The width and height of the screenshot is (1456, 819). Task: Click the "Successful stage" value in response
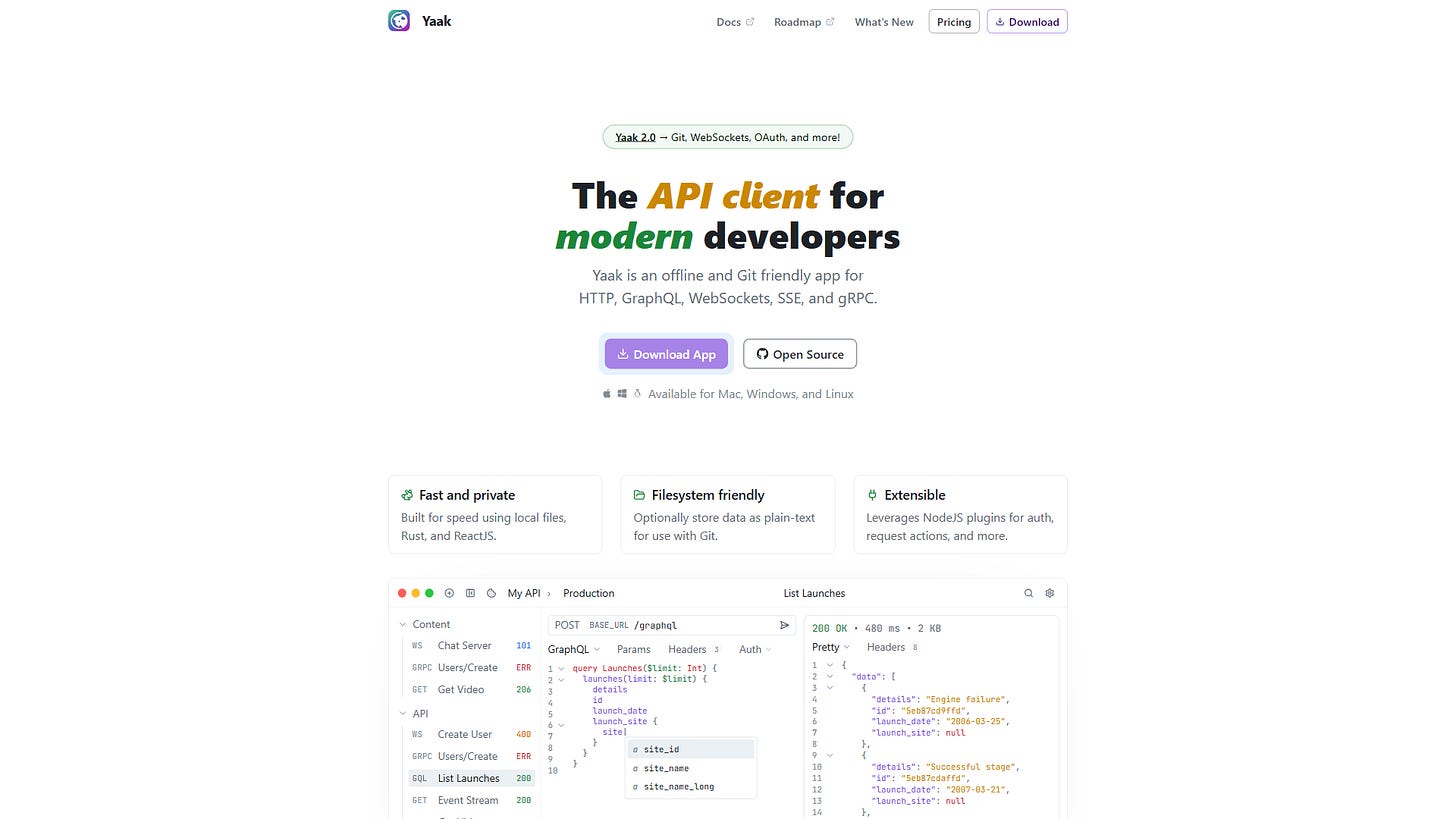click(x=972, y=767)
